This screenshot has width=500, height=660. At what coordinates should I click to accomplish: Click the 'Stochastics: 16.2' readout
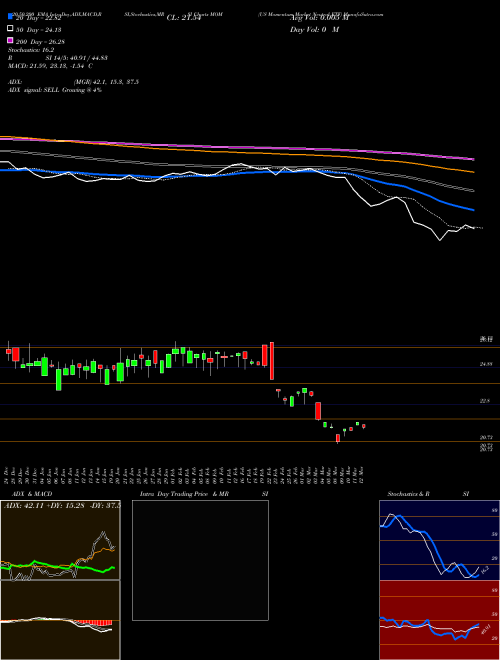(31, 50)
